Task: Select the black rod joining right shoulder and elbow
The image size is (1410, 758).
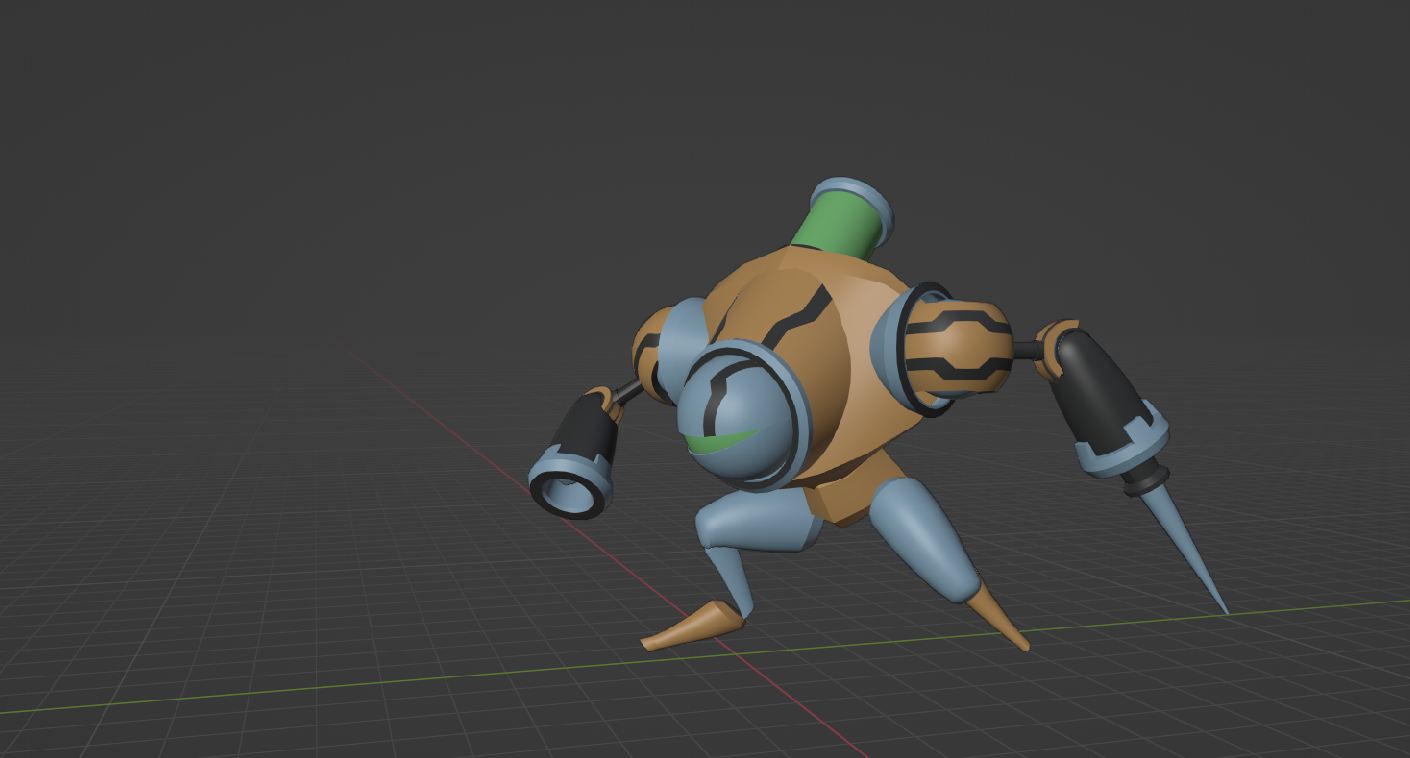Action: 1025,349
